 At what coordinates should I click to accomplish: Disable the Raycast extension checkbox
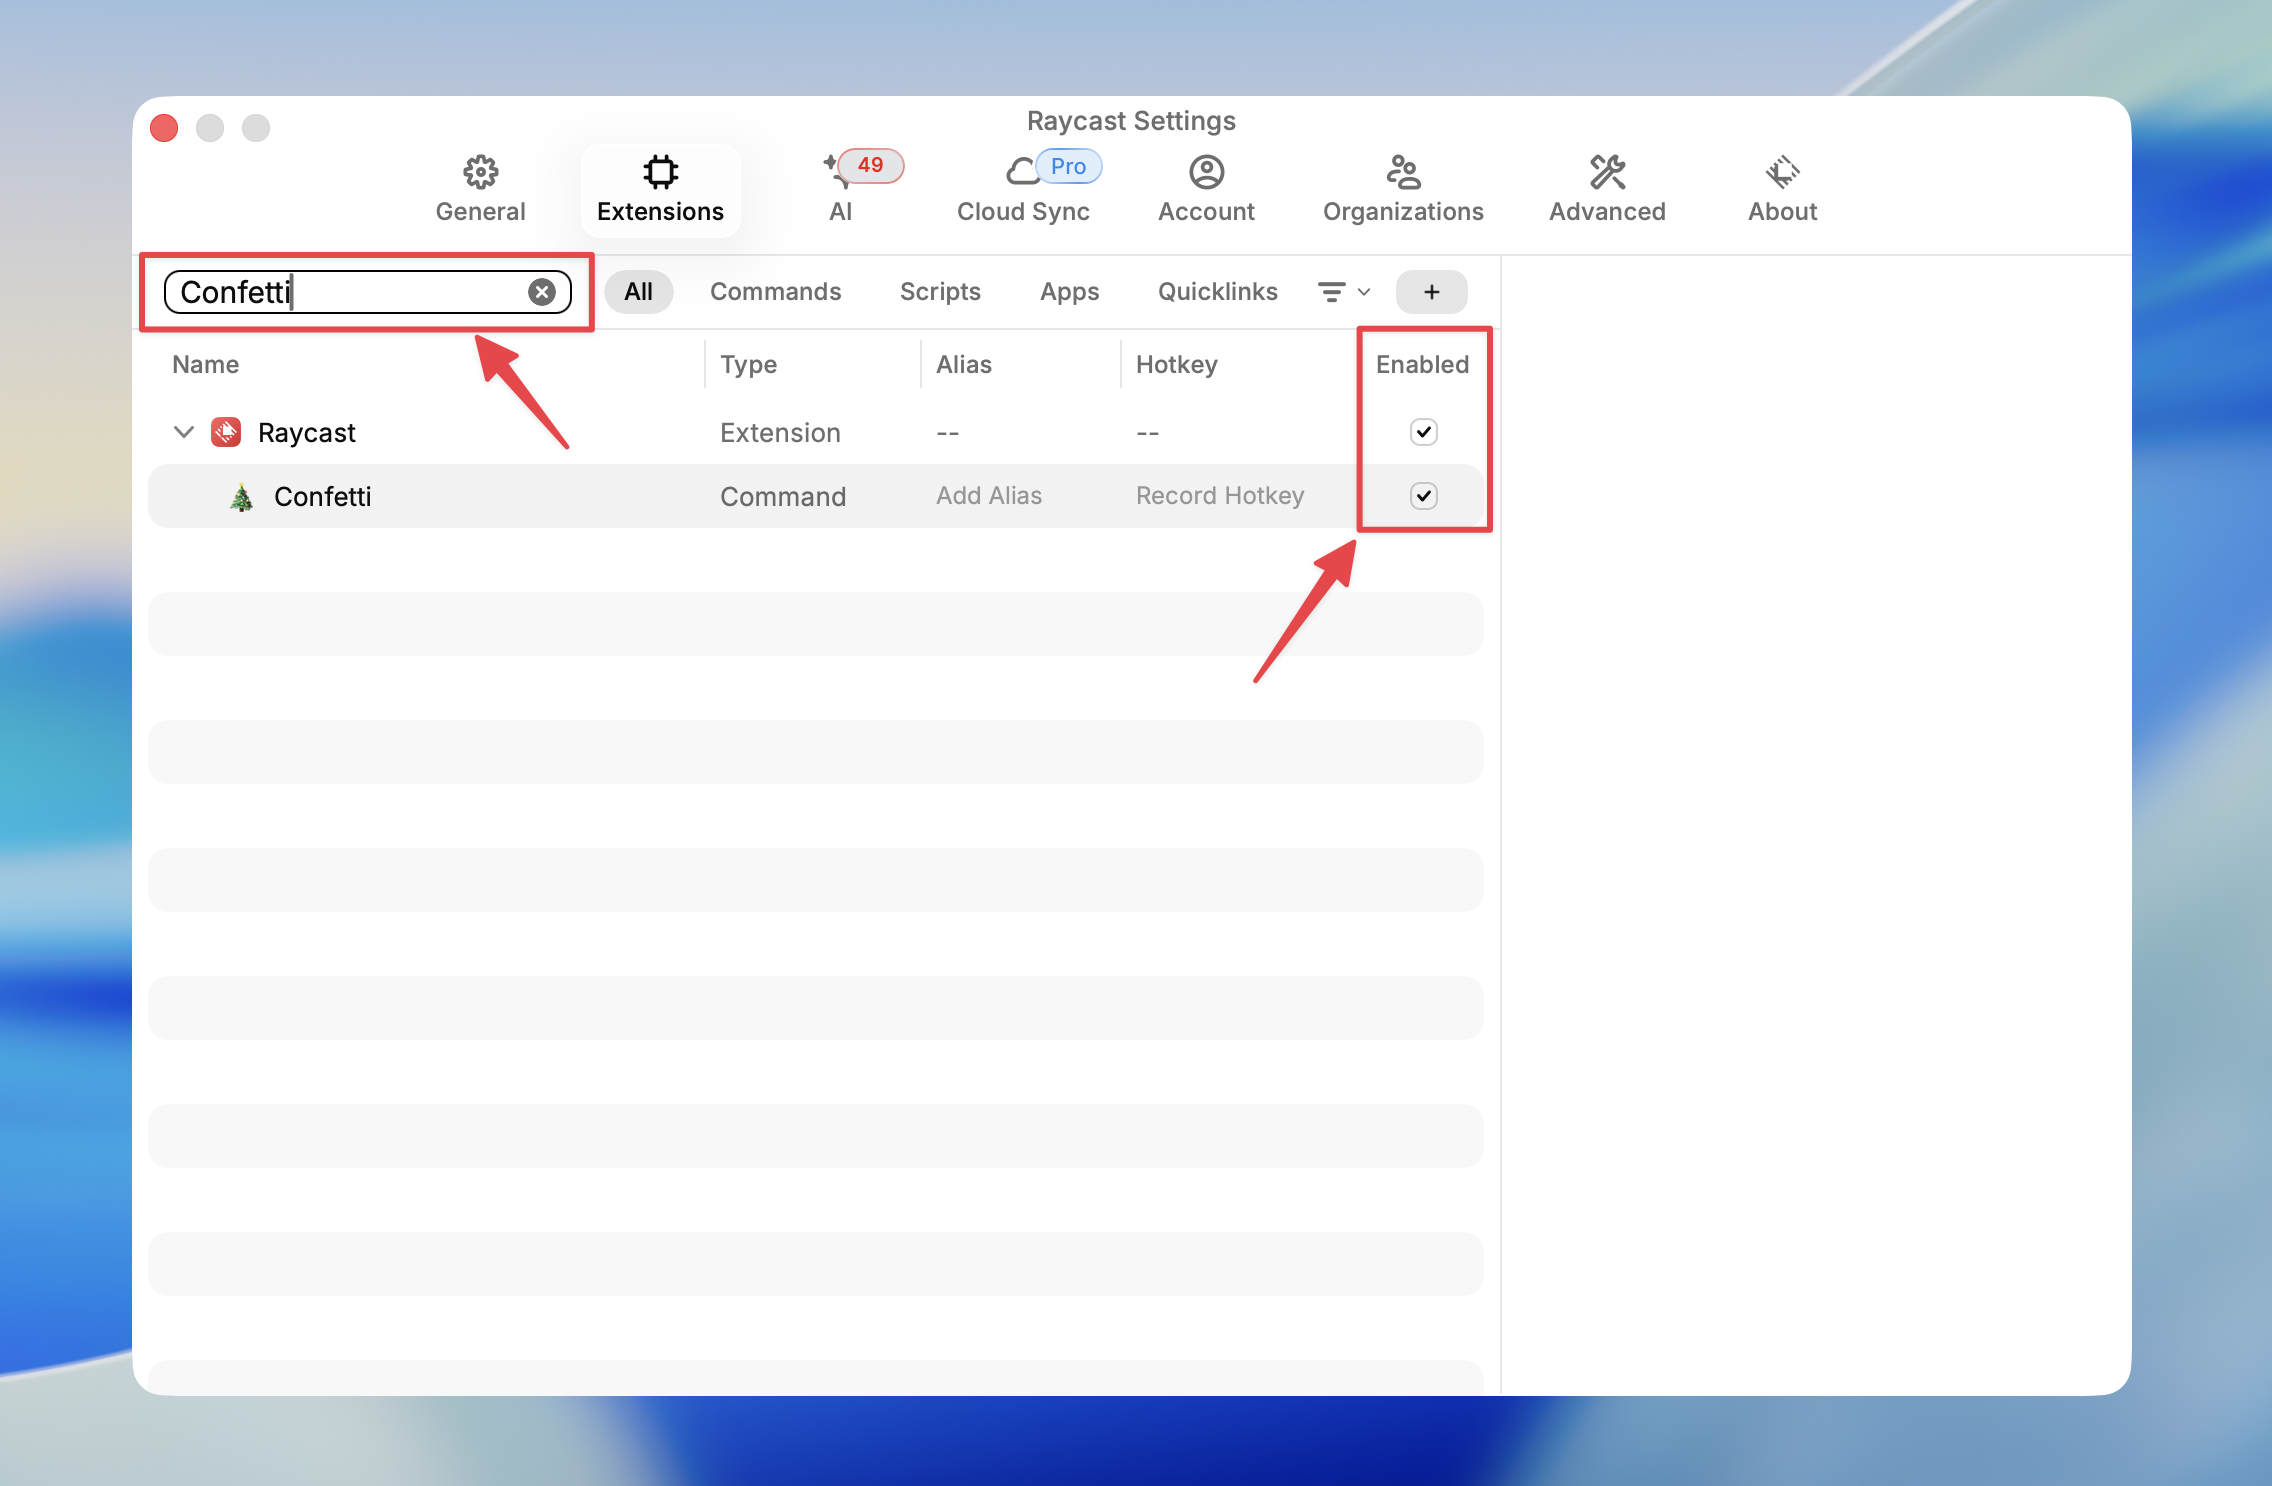click(x=1423, y=432)
